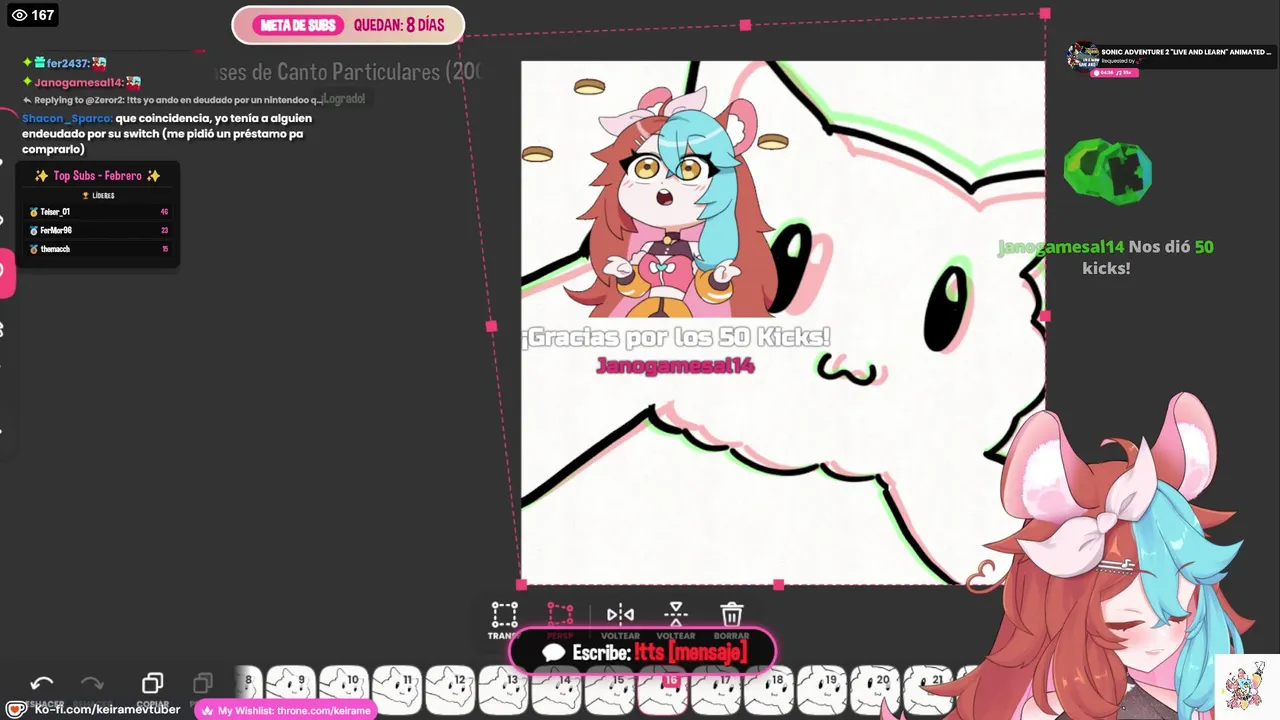Select frame 20 in the timeline

tap(874, 690)
